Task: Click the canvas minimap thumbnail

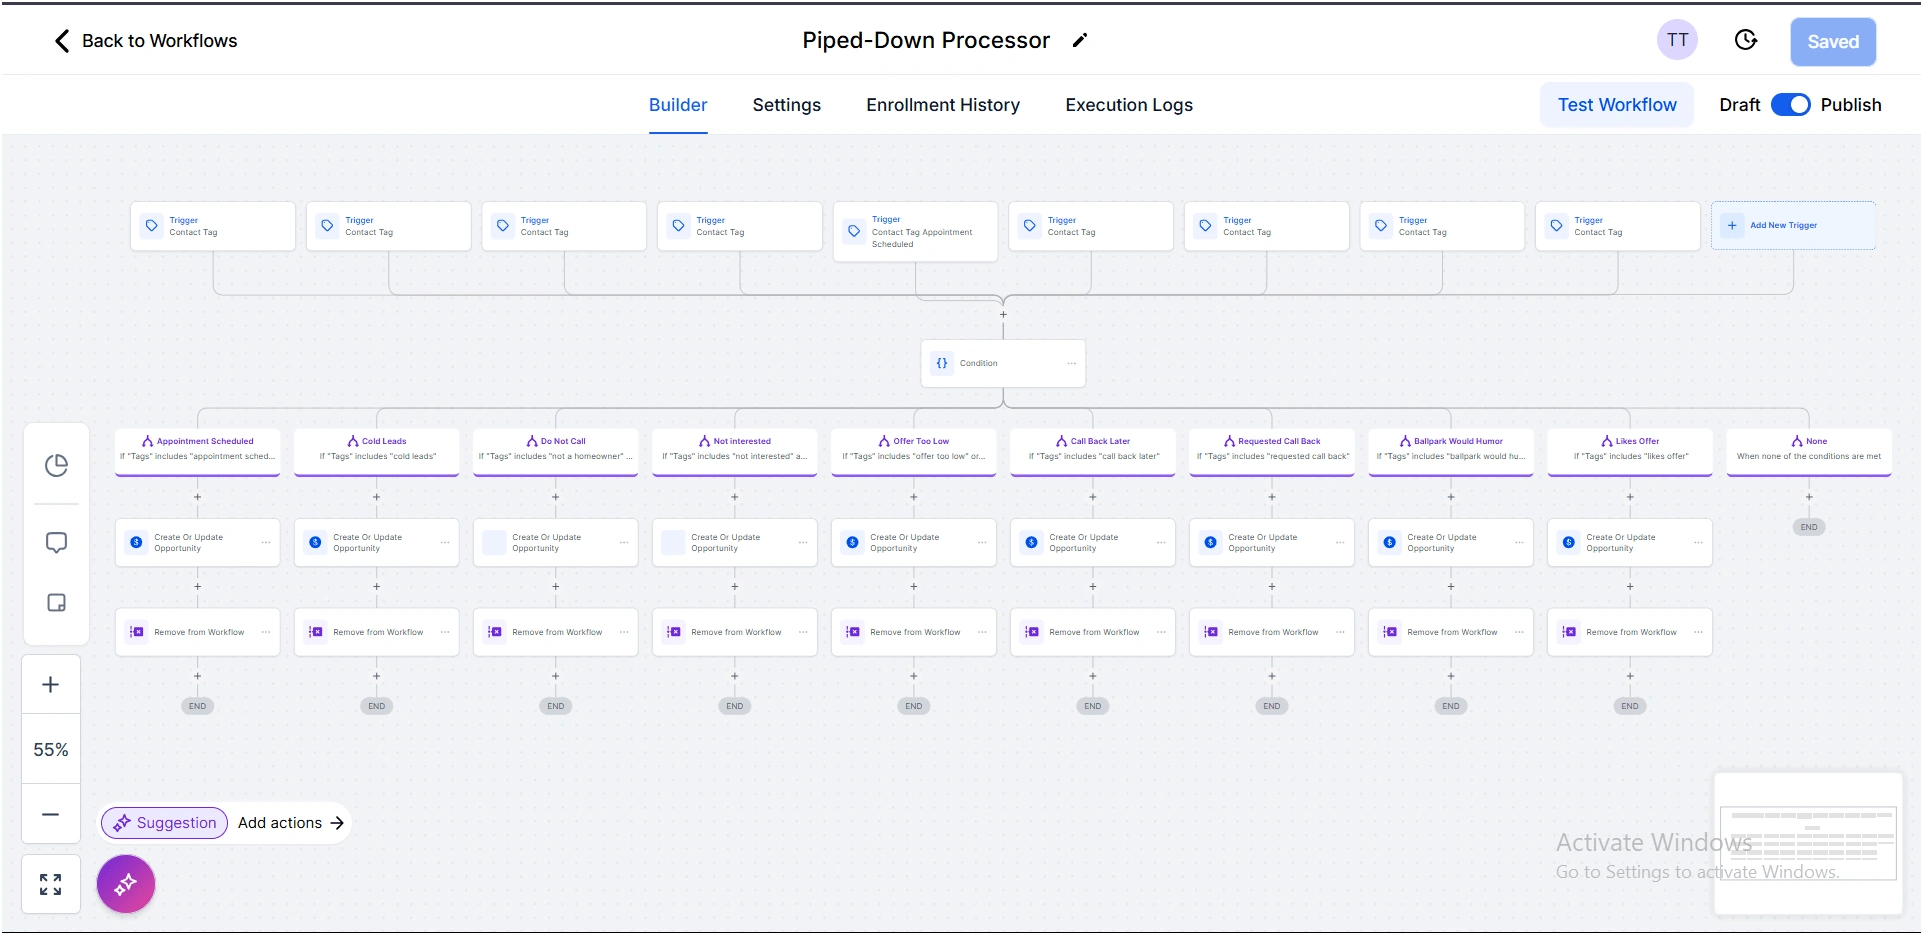Action: (x=1808, y=843)
